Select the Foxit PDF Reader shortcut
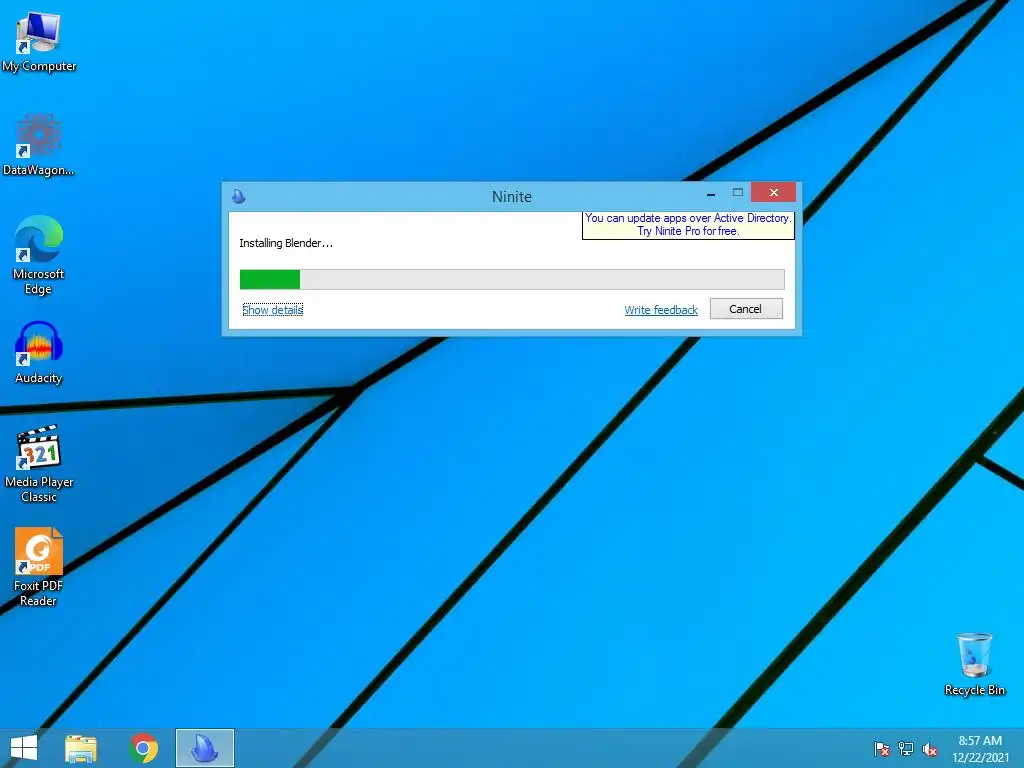 [x=39, y=567]
